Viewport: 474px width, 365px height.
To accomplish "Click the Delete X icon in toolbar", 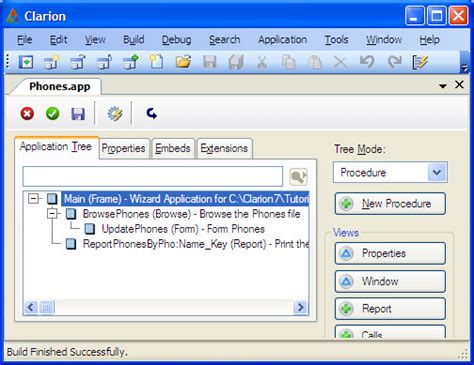I will tap(341, 62).
